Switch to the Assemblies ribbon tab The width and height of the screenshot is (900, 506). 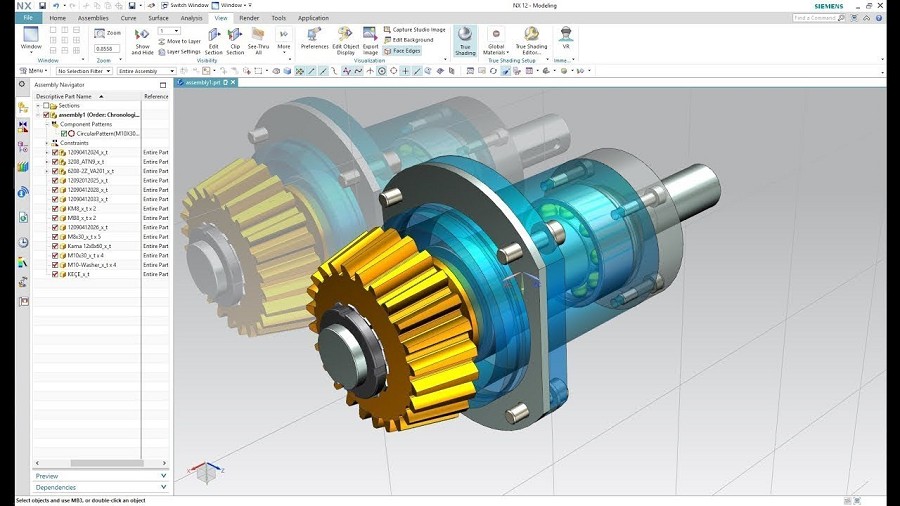point(93,18)
